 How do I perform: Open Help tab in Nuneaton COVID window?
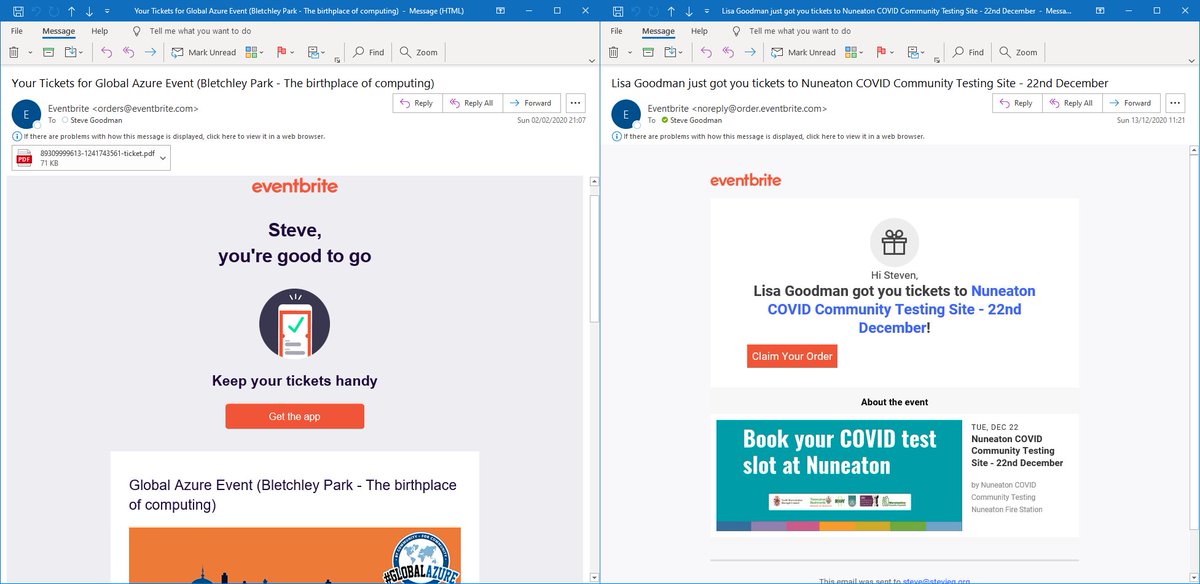(699, 31)
